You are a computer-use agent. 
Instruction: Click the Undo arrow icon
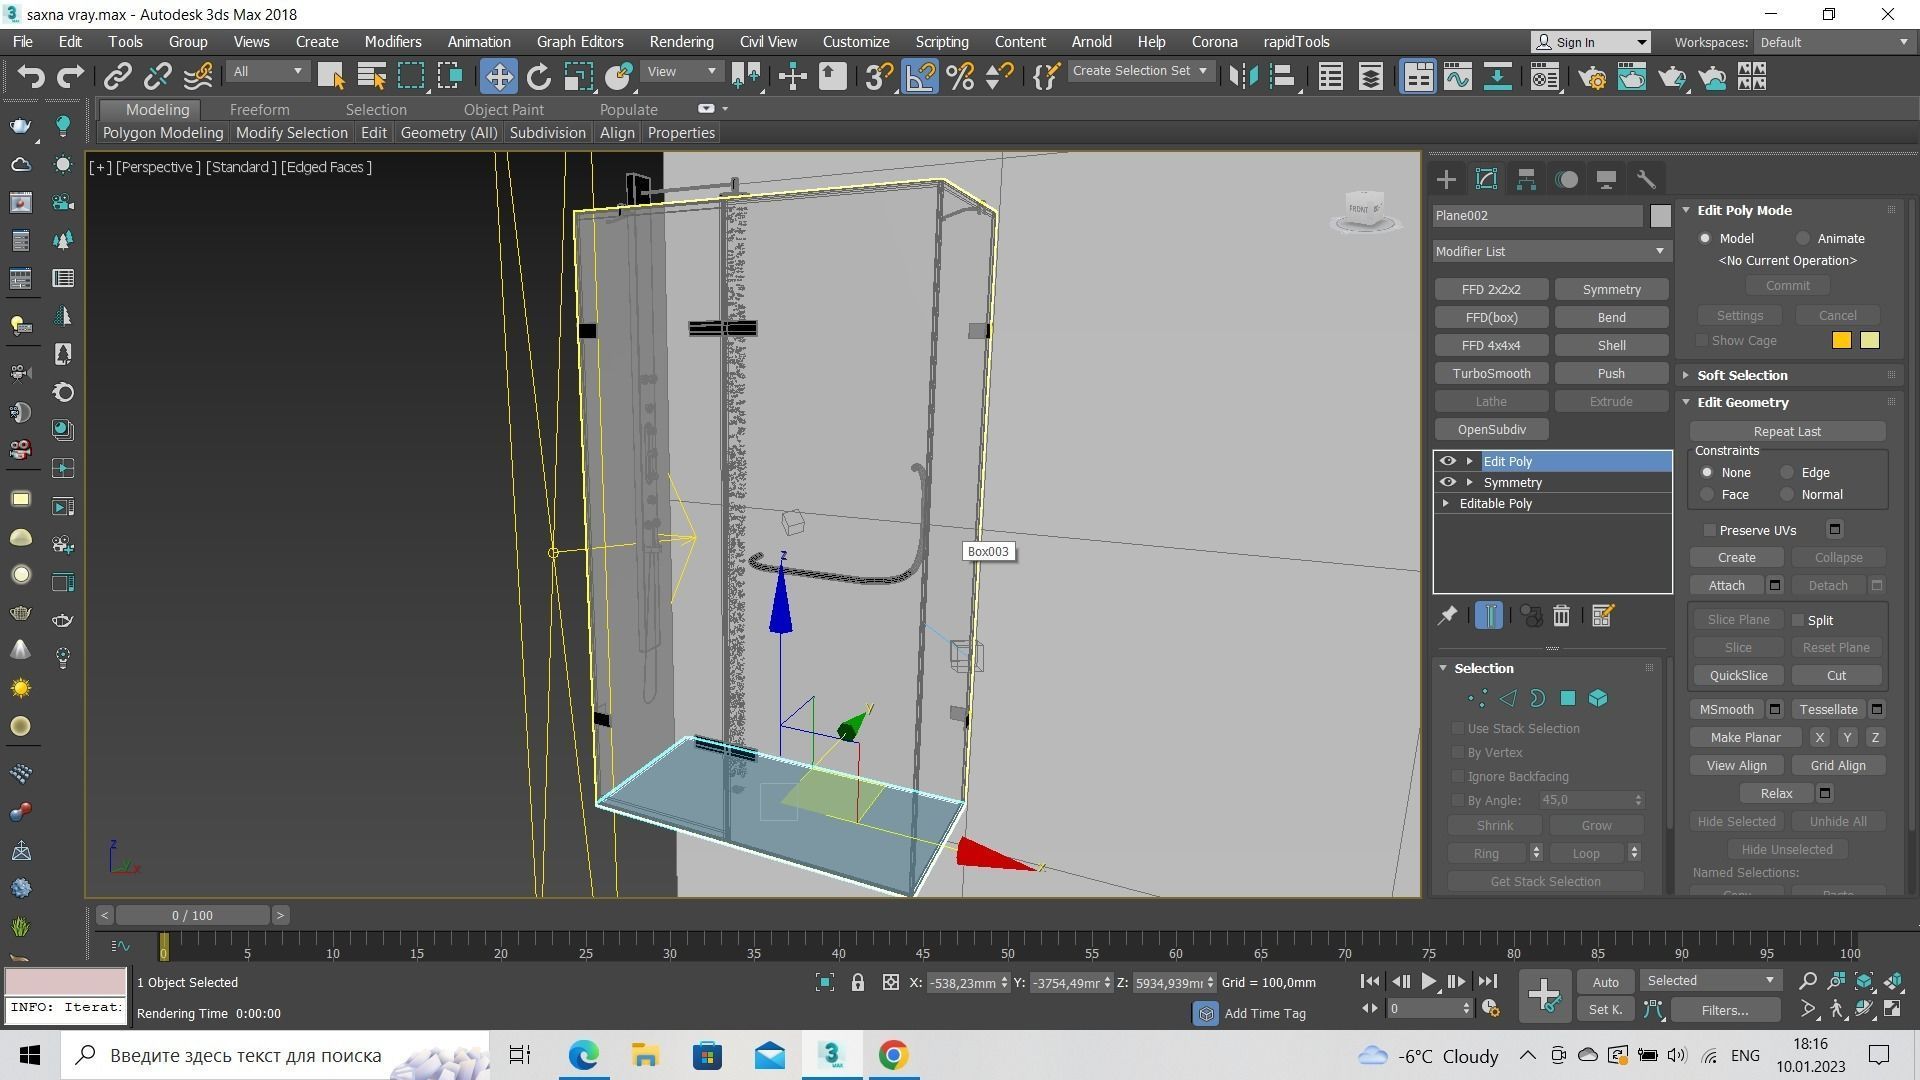pos(30,76)
